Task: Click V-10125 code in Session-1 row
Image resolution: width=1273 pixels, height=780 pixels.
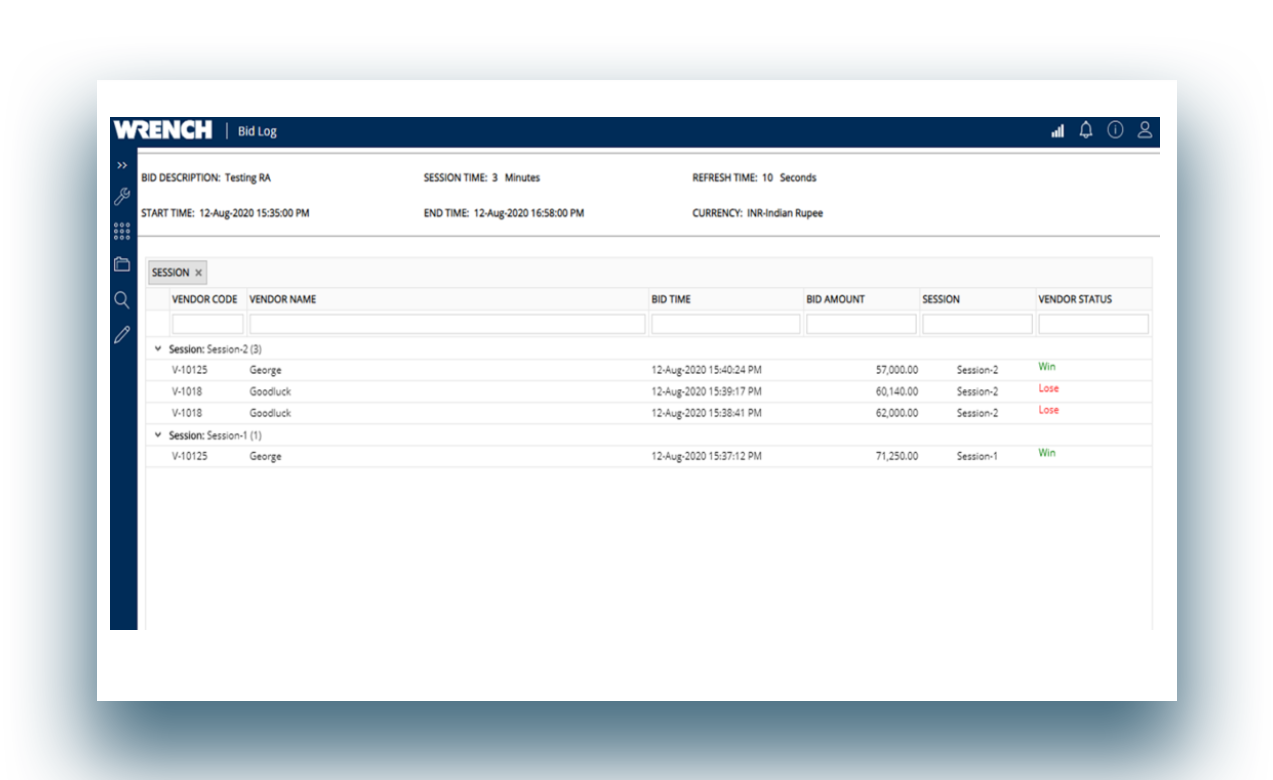Action: pyautogui.click(x=190, y=456)
